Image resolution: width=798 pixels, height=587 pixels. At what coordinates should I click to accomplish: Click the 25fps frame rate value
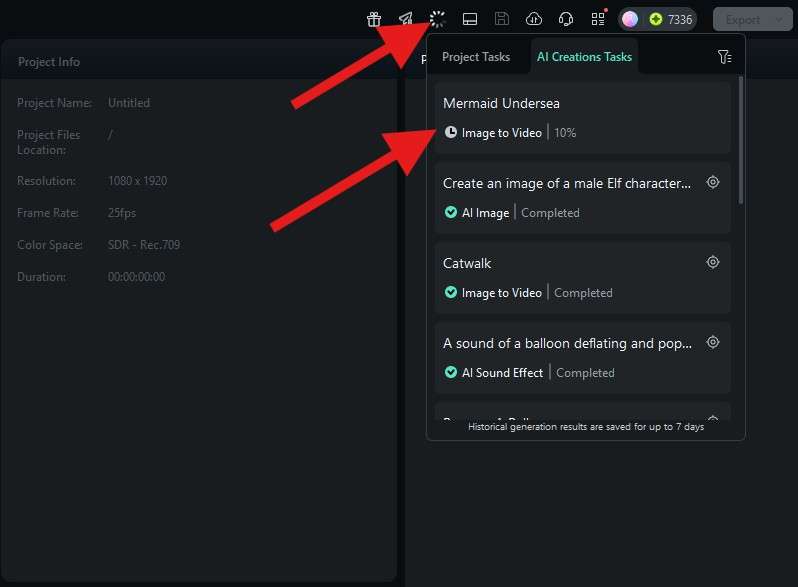[x=122, y=213]
